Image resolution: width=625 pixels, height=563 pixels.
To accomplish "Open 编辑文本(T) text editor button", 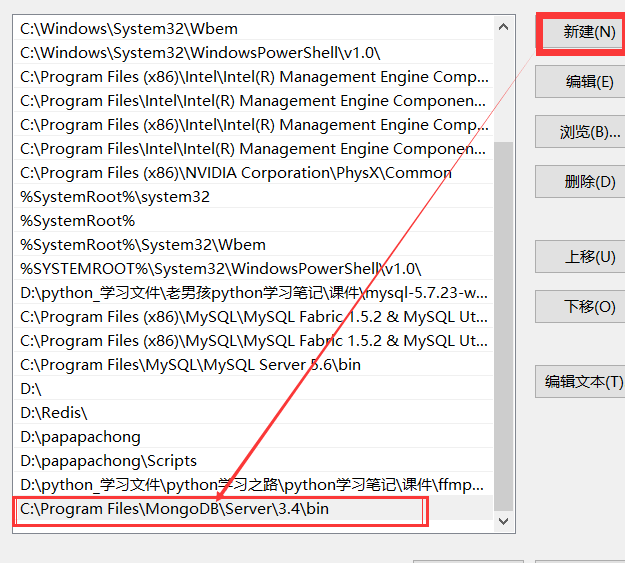I will (580, 382).
